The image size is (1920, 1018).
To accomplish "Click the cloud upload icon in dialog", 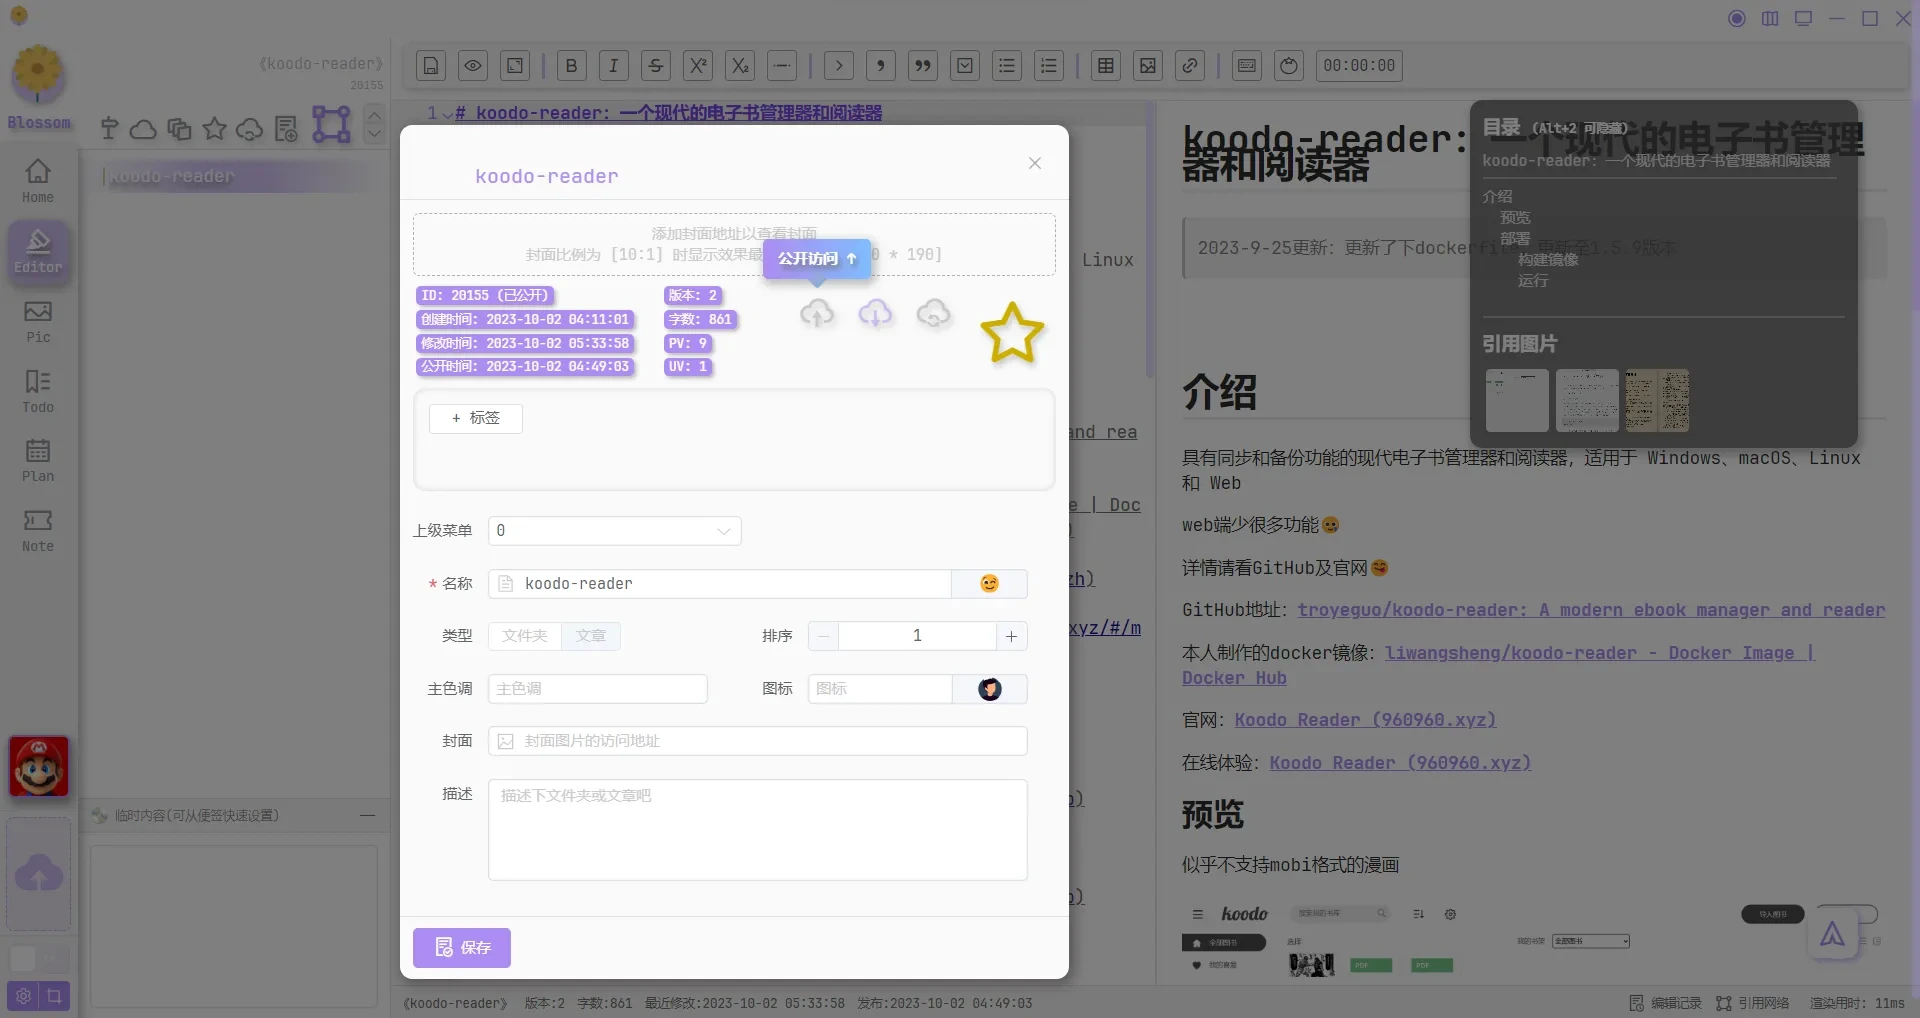I will [817, 313].
